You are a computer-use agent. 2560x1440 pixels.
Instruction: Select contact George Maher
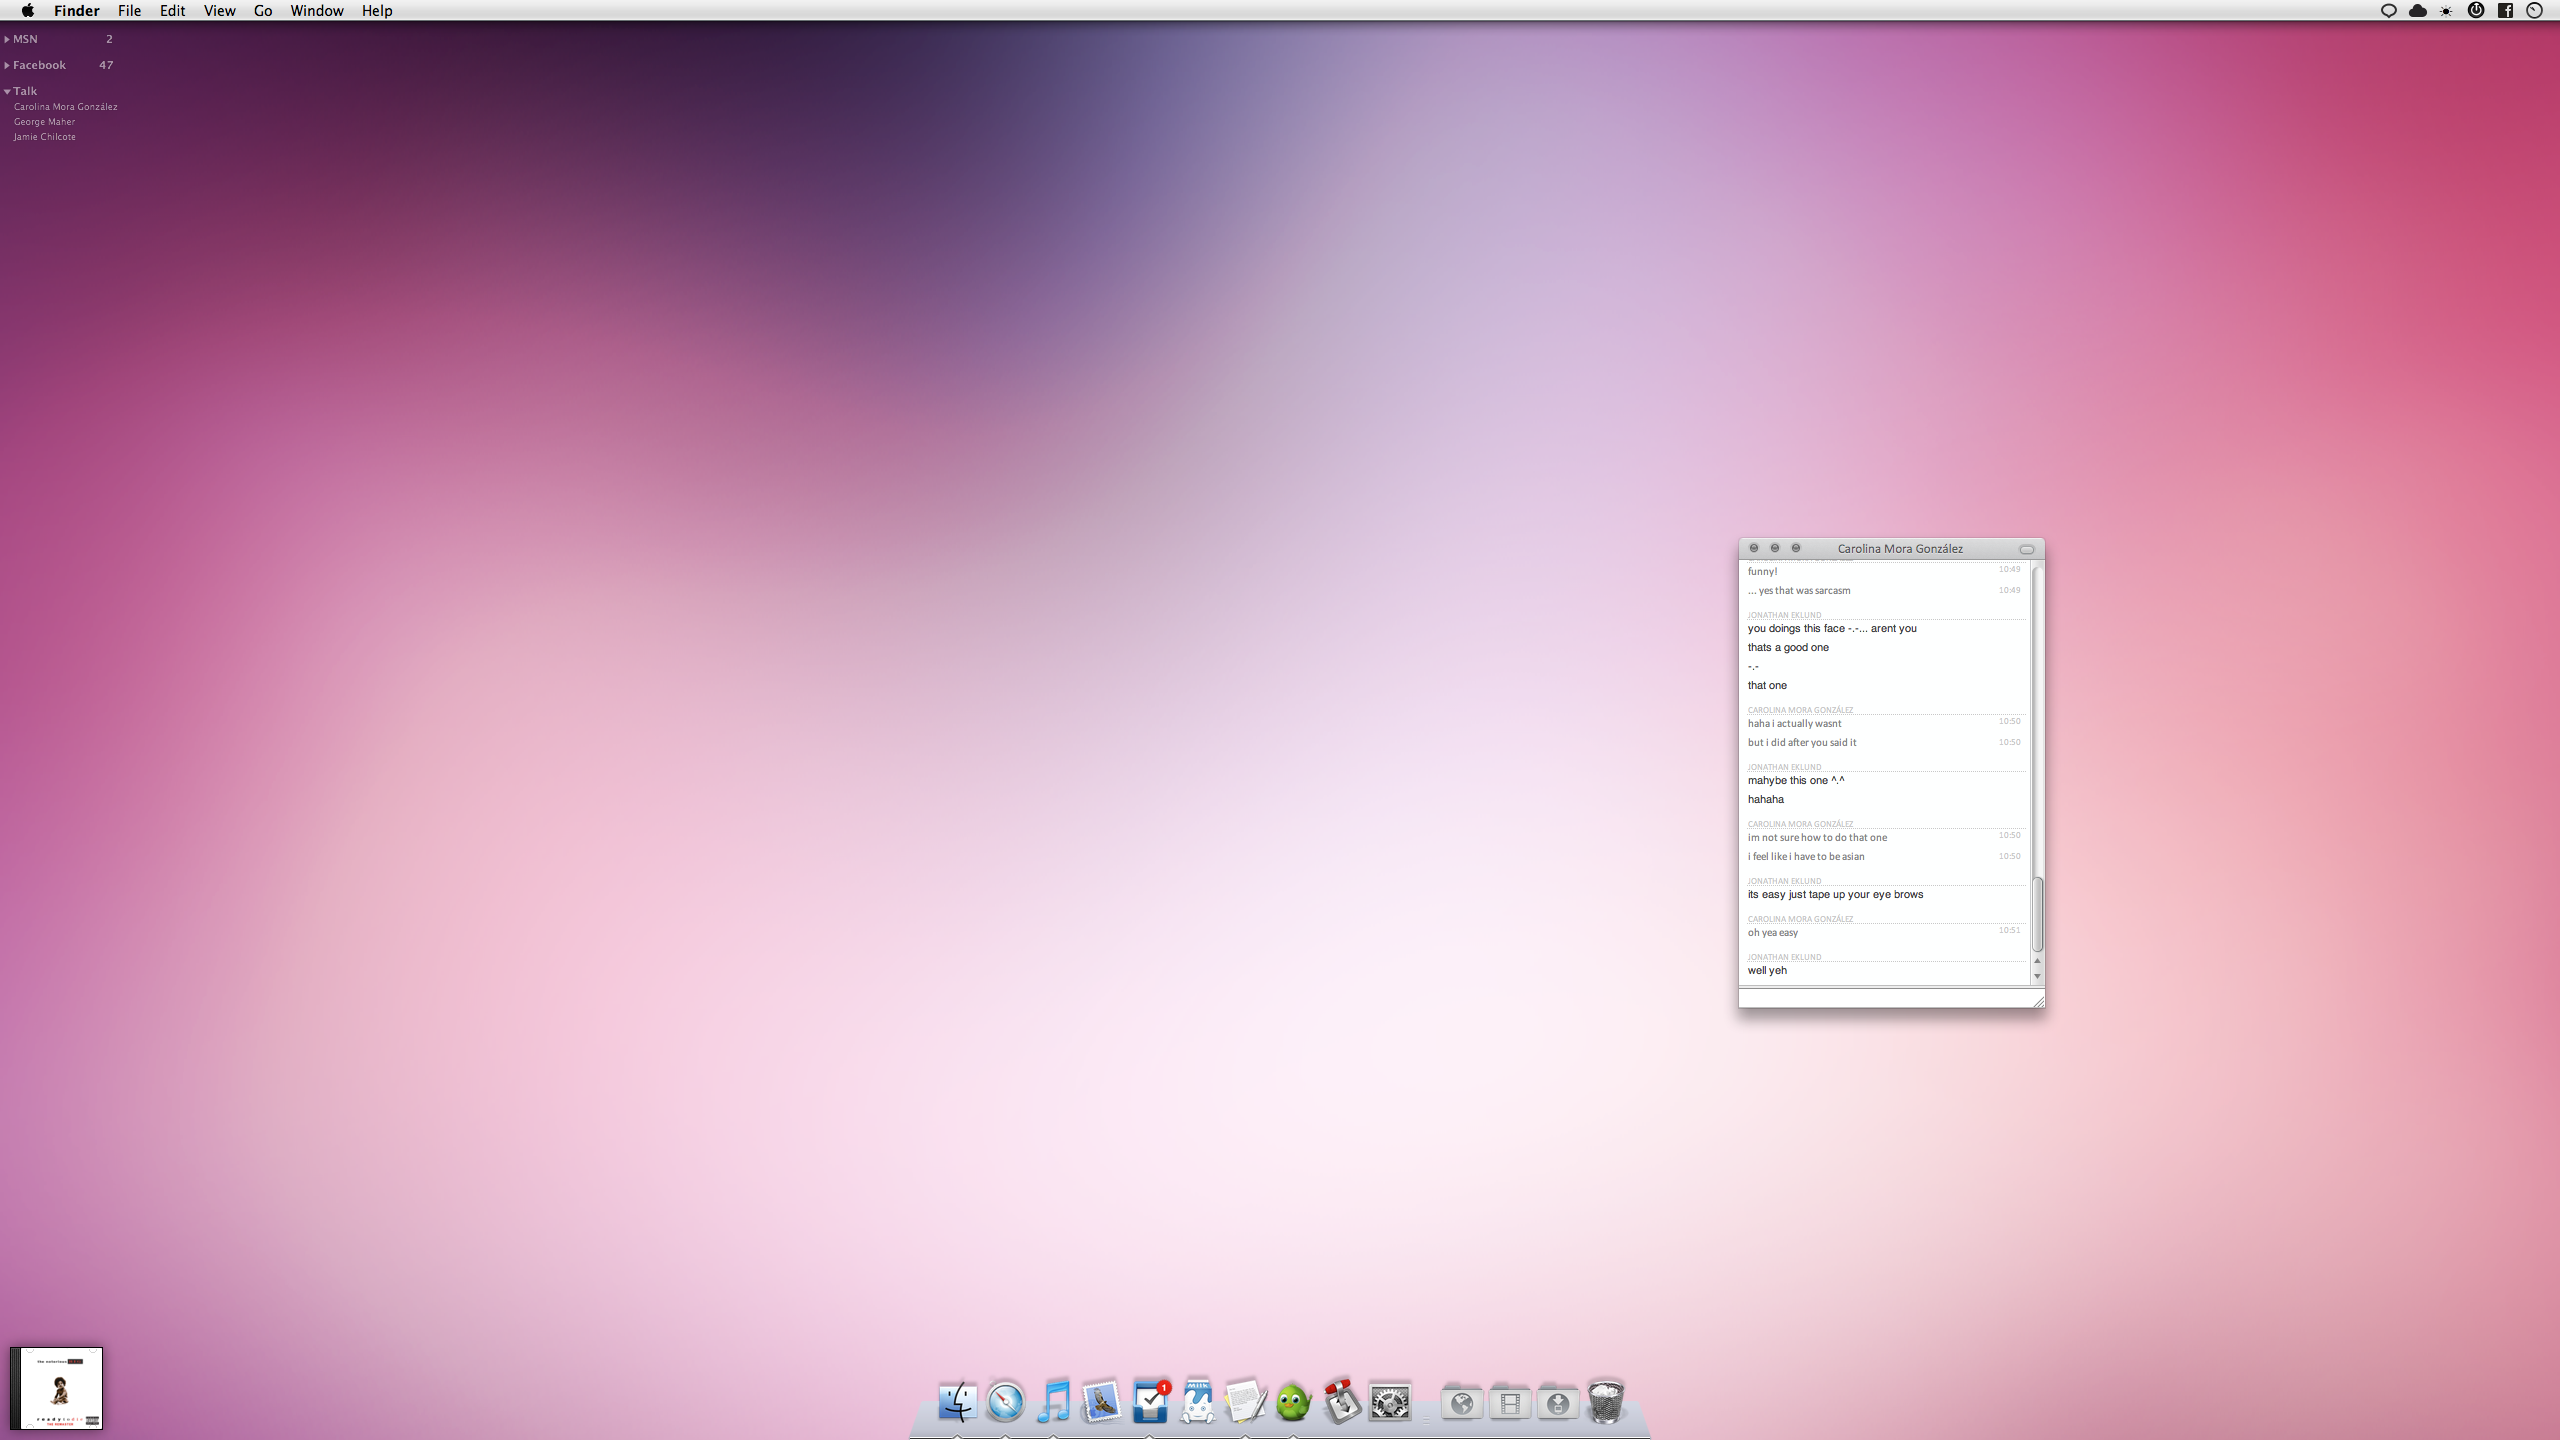point(44,121)
